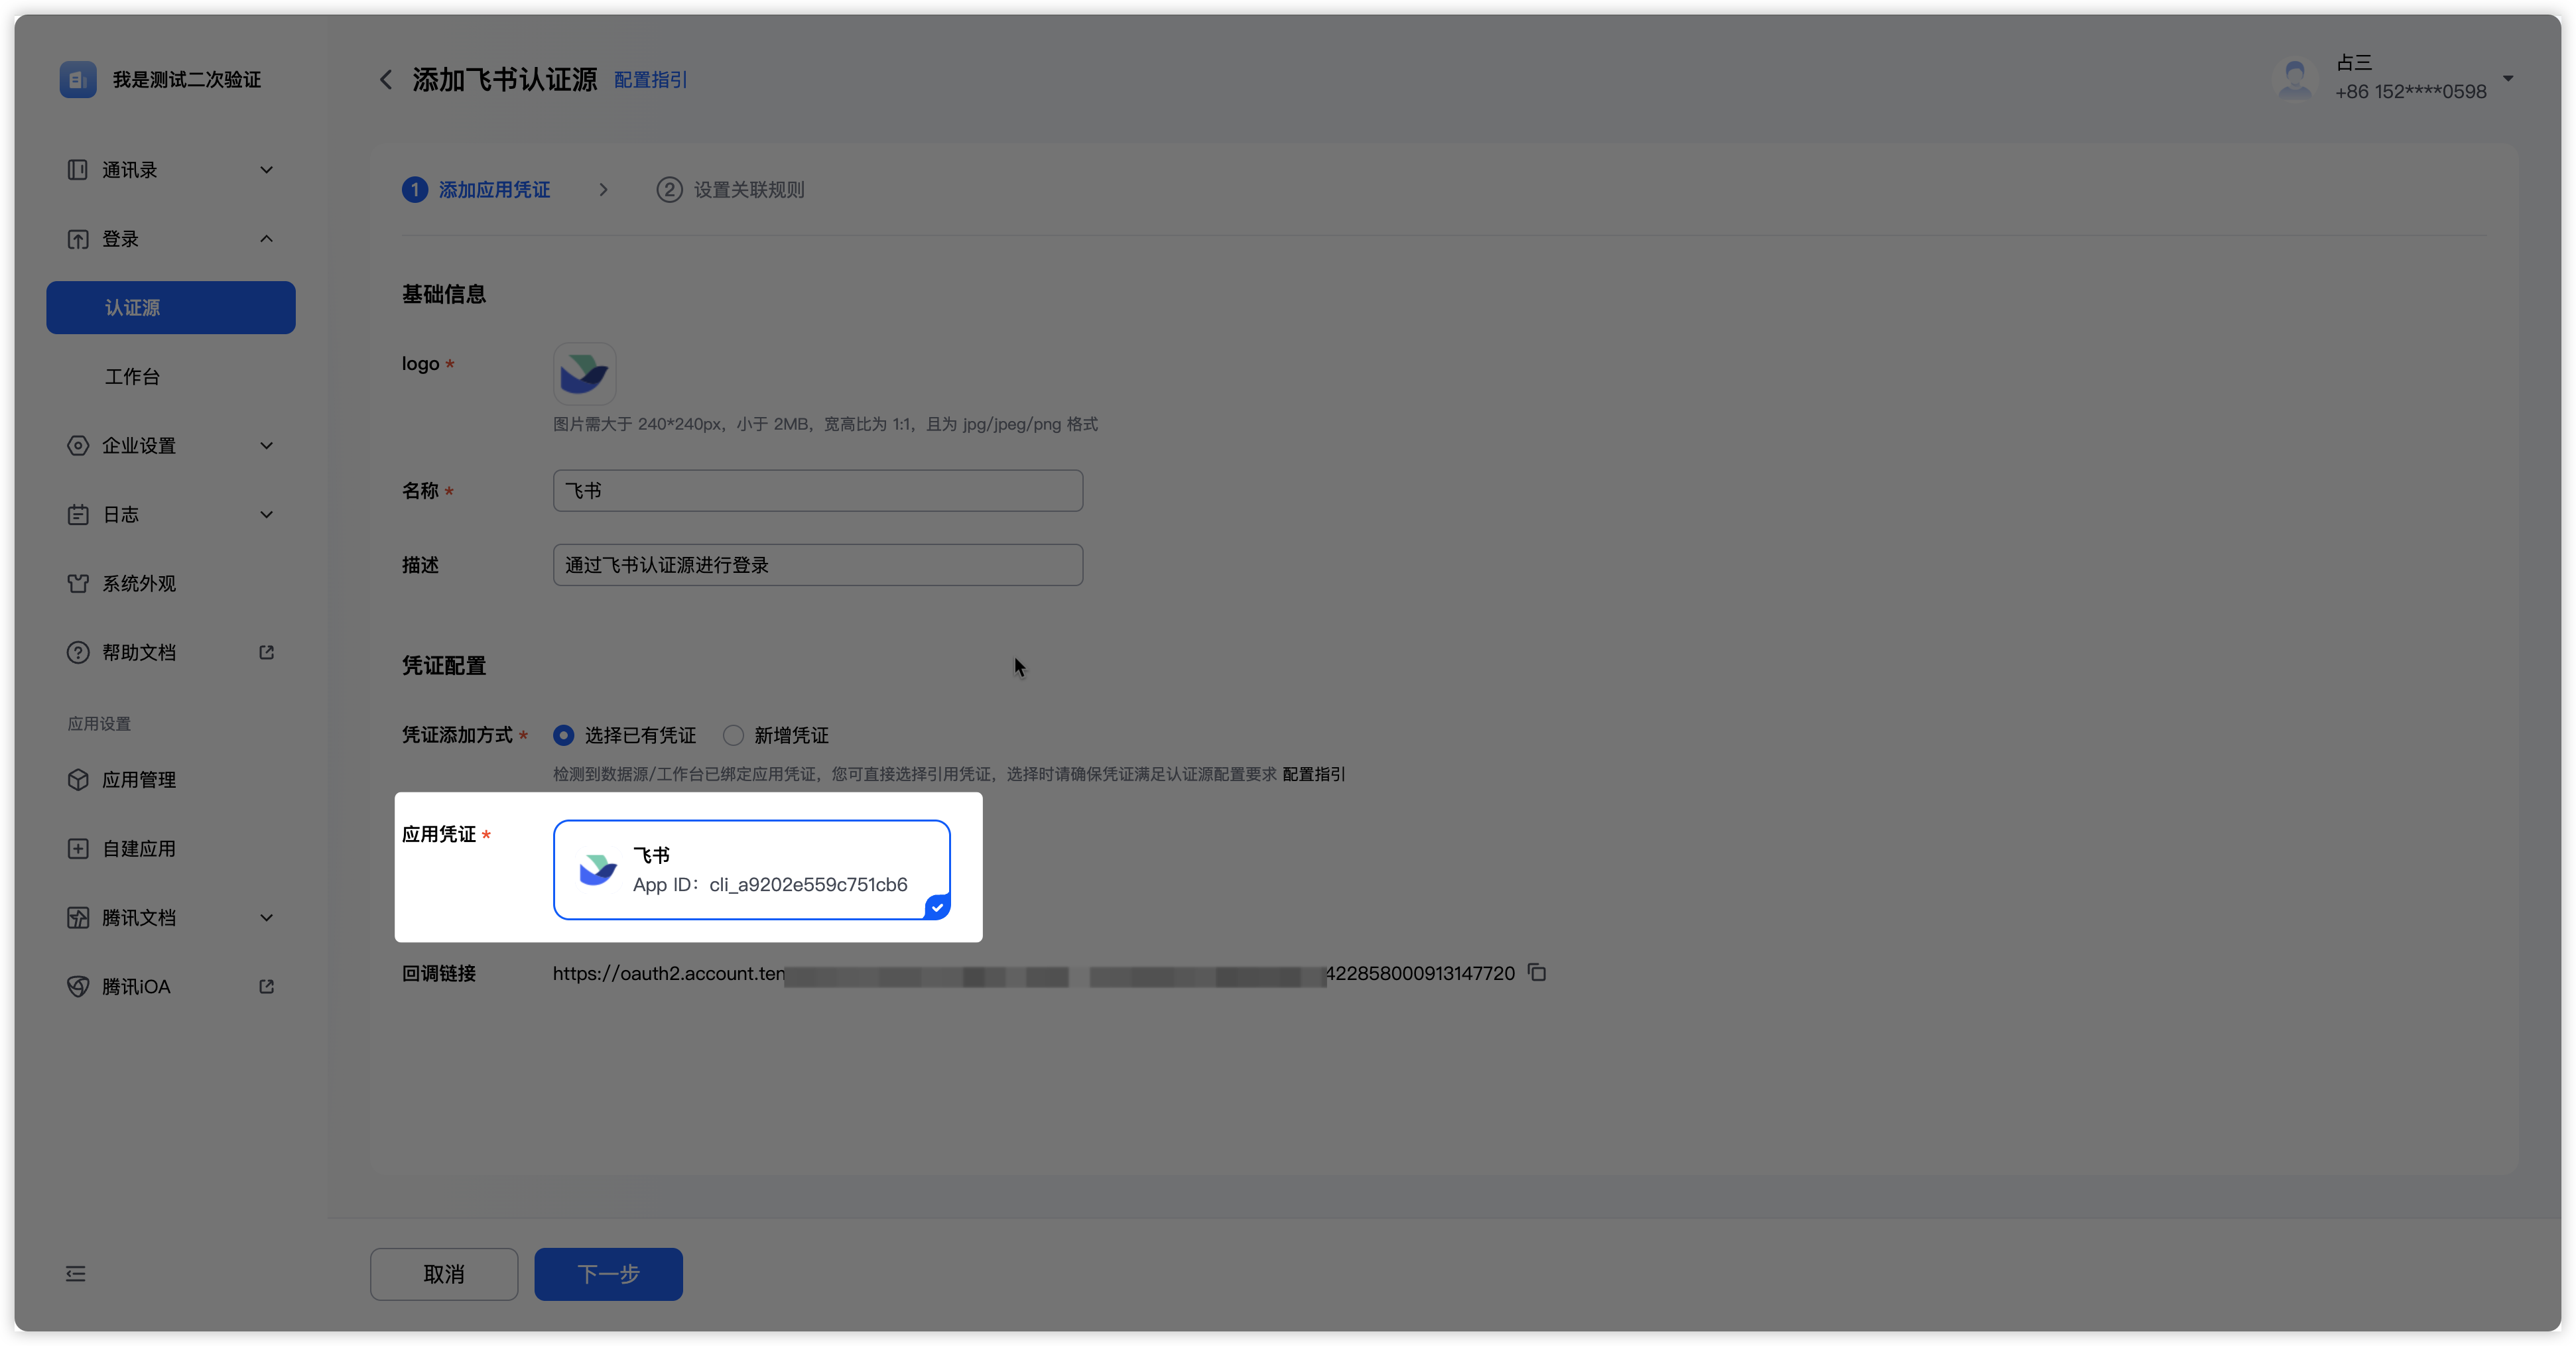Image resolution: width=2576 pixels, height=1346 pixels.
Task: Select the 选择已有凭证 radio option
Action: 564,735
